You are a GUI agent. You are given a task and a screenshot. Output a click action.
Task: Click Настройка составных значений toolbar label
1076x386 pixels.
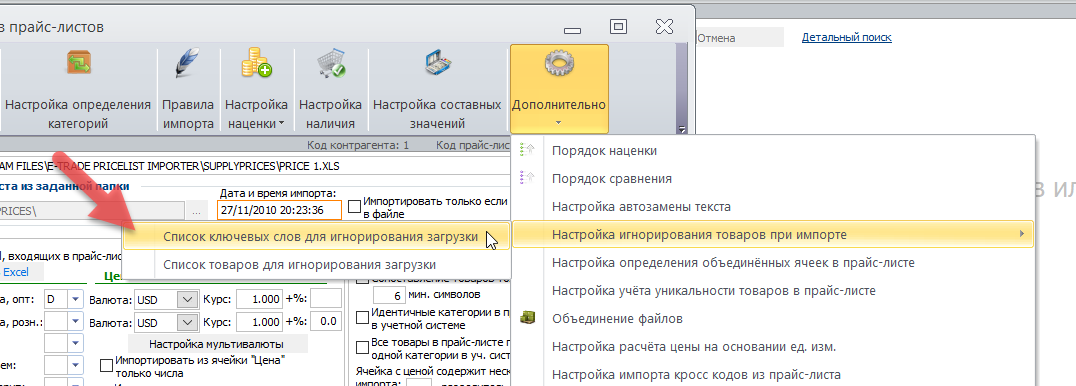[437, 115]
